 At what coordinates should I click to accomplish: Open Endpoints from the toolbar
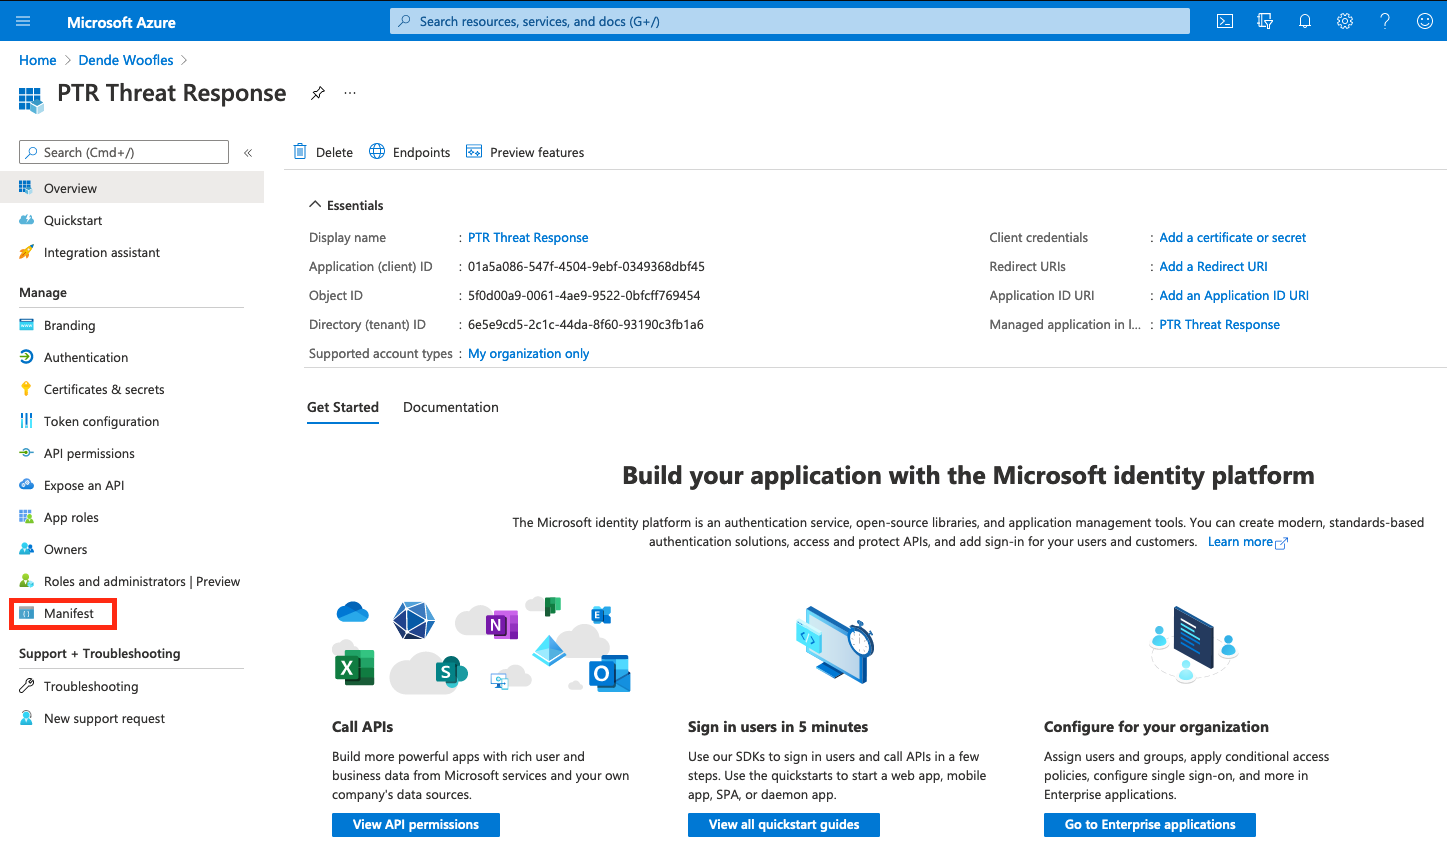pyautogui.click(x=410, y=152)
